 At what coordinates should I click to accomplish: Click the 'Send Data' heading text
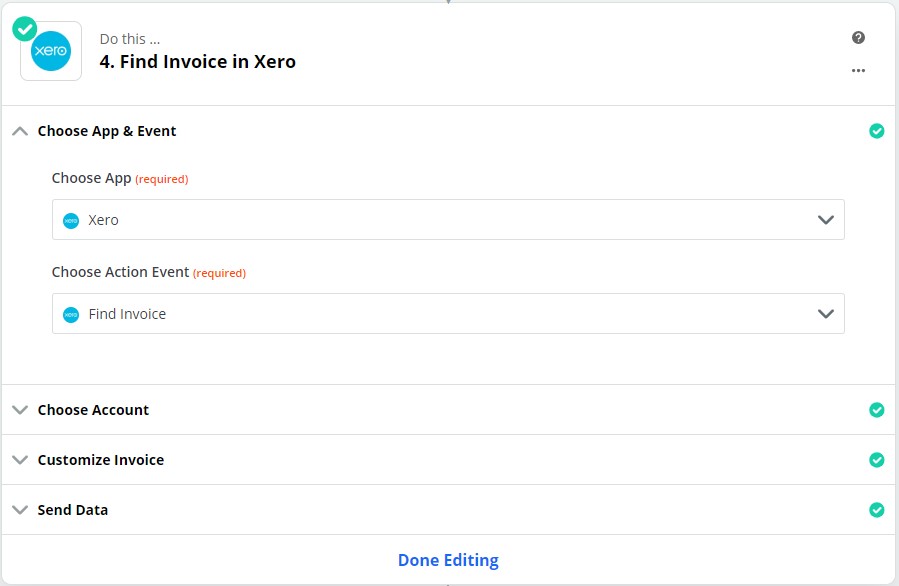coord(73,510)
